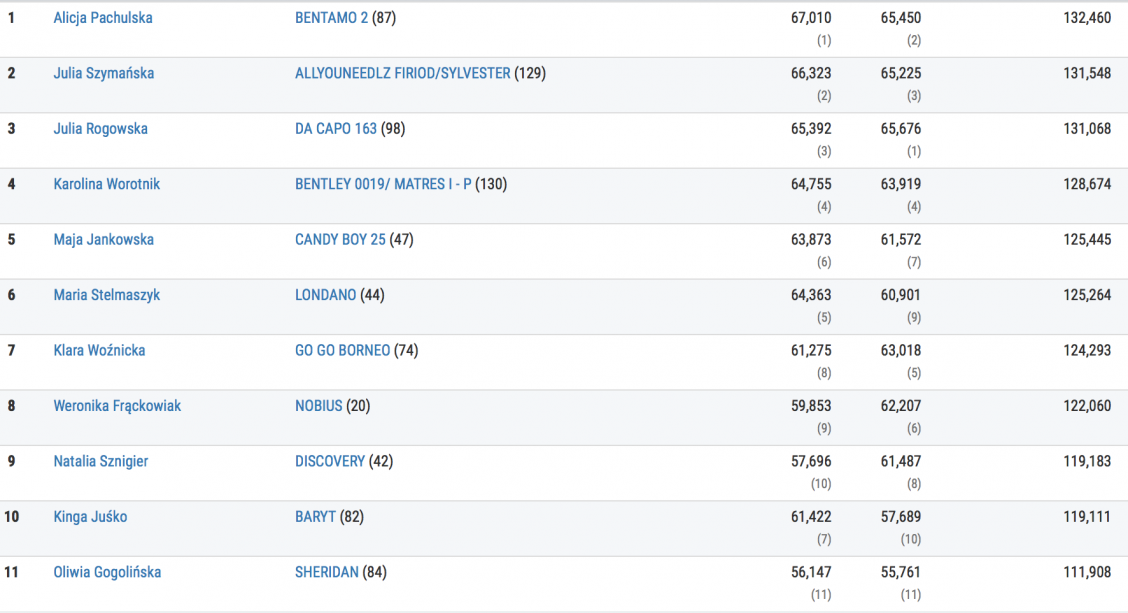Open Maja Jankowska's rider page

pyautogui.click(x=103, y=240)
